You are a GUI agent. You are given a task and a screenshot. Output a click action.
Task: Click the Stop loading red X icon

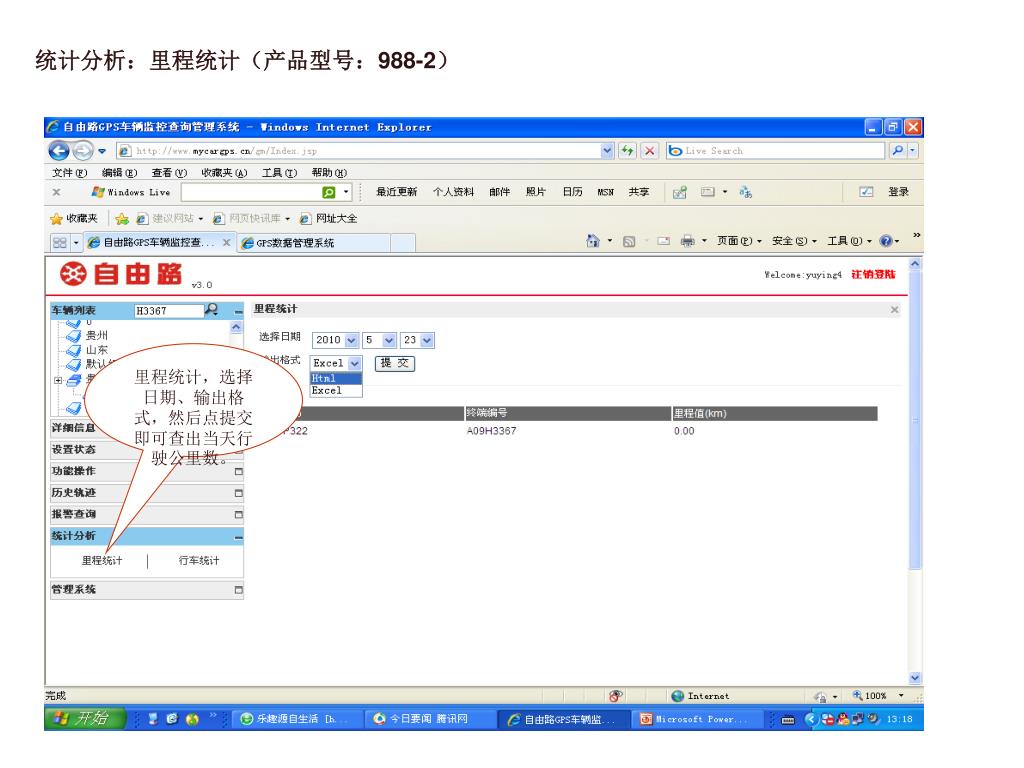[x=649, y=151]
